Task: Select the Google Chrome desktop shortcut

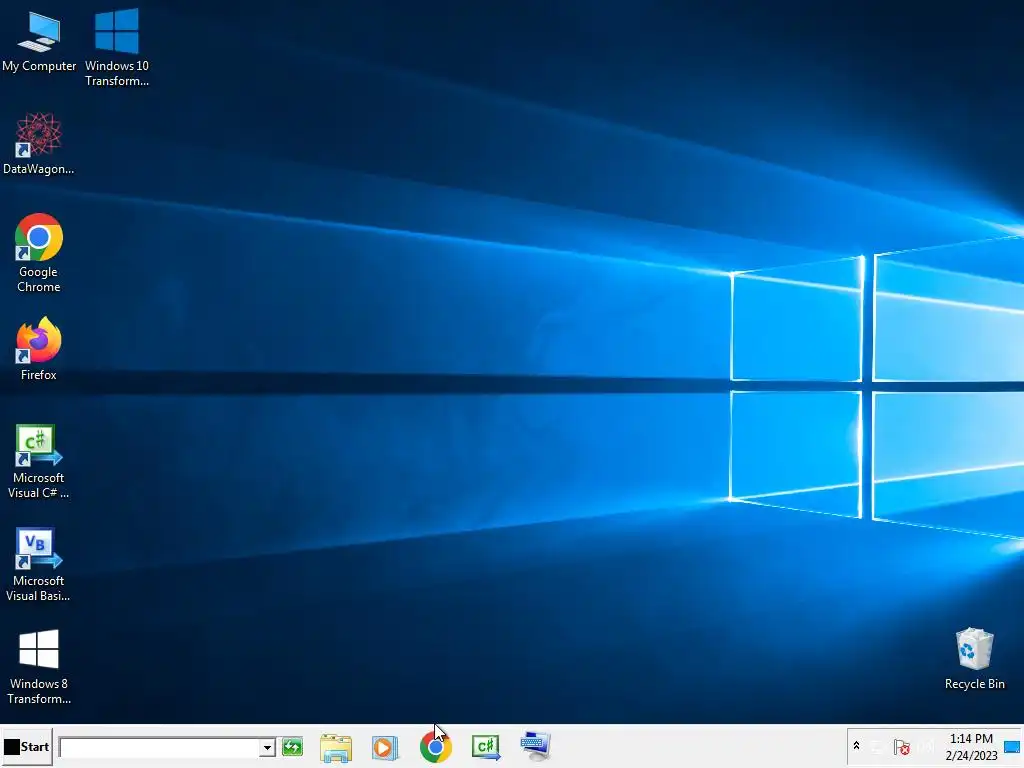Action: [39, 253]
